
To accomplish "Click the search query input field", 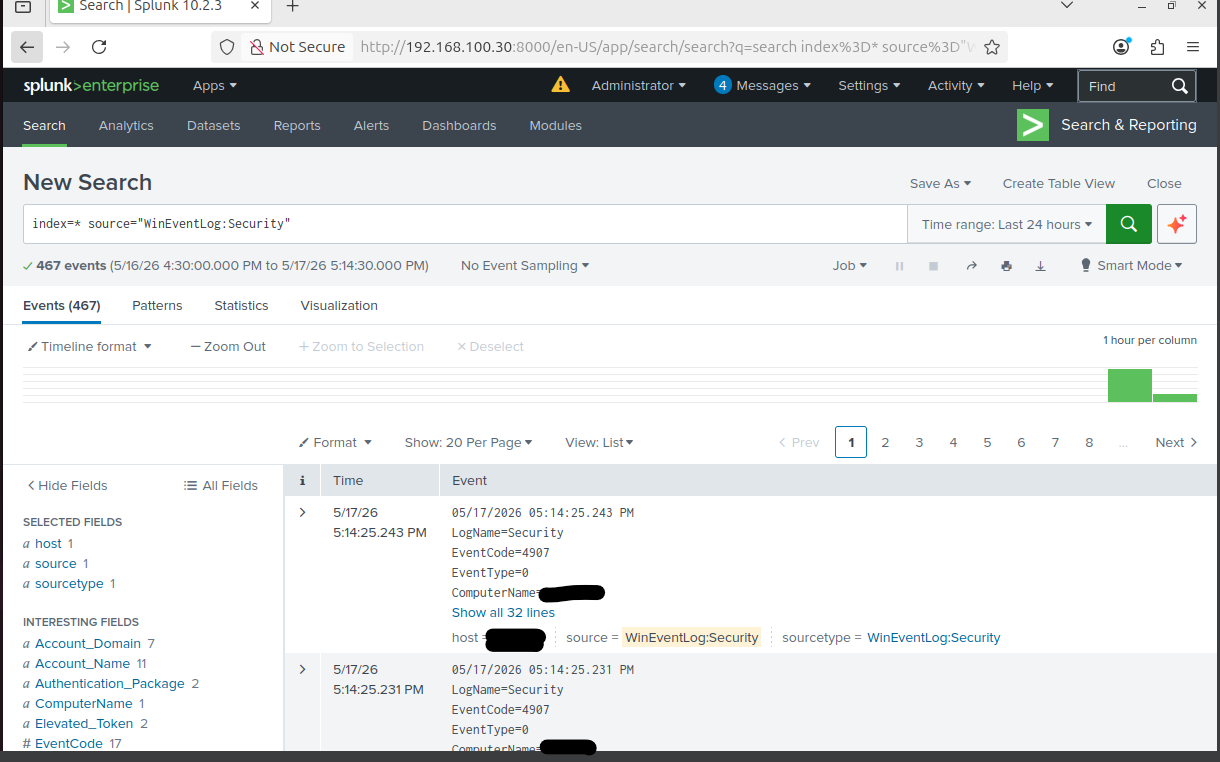I will (465, 224).
